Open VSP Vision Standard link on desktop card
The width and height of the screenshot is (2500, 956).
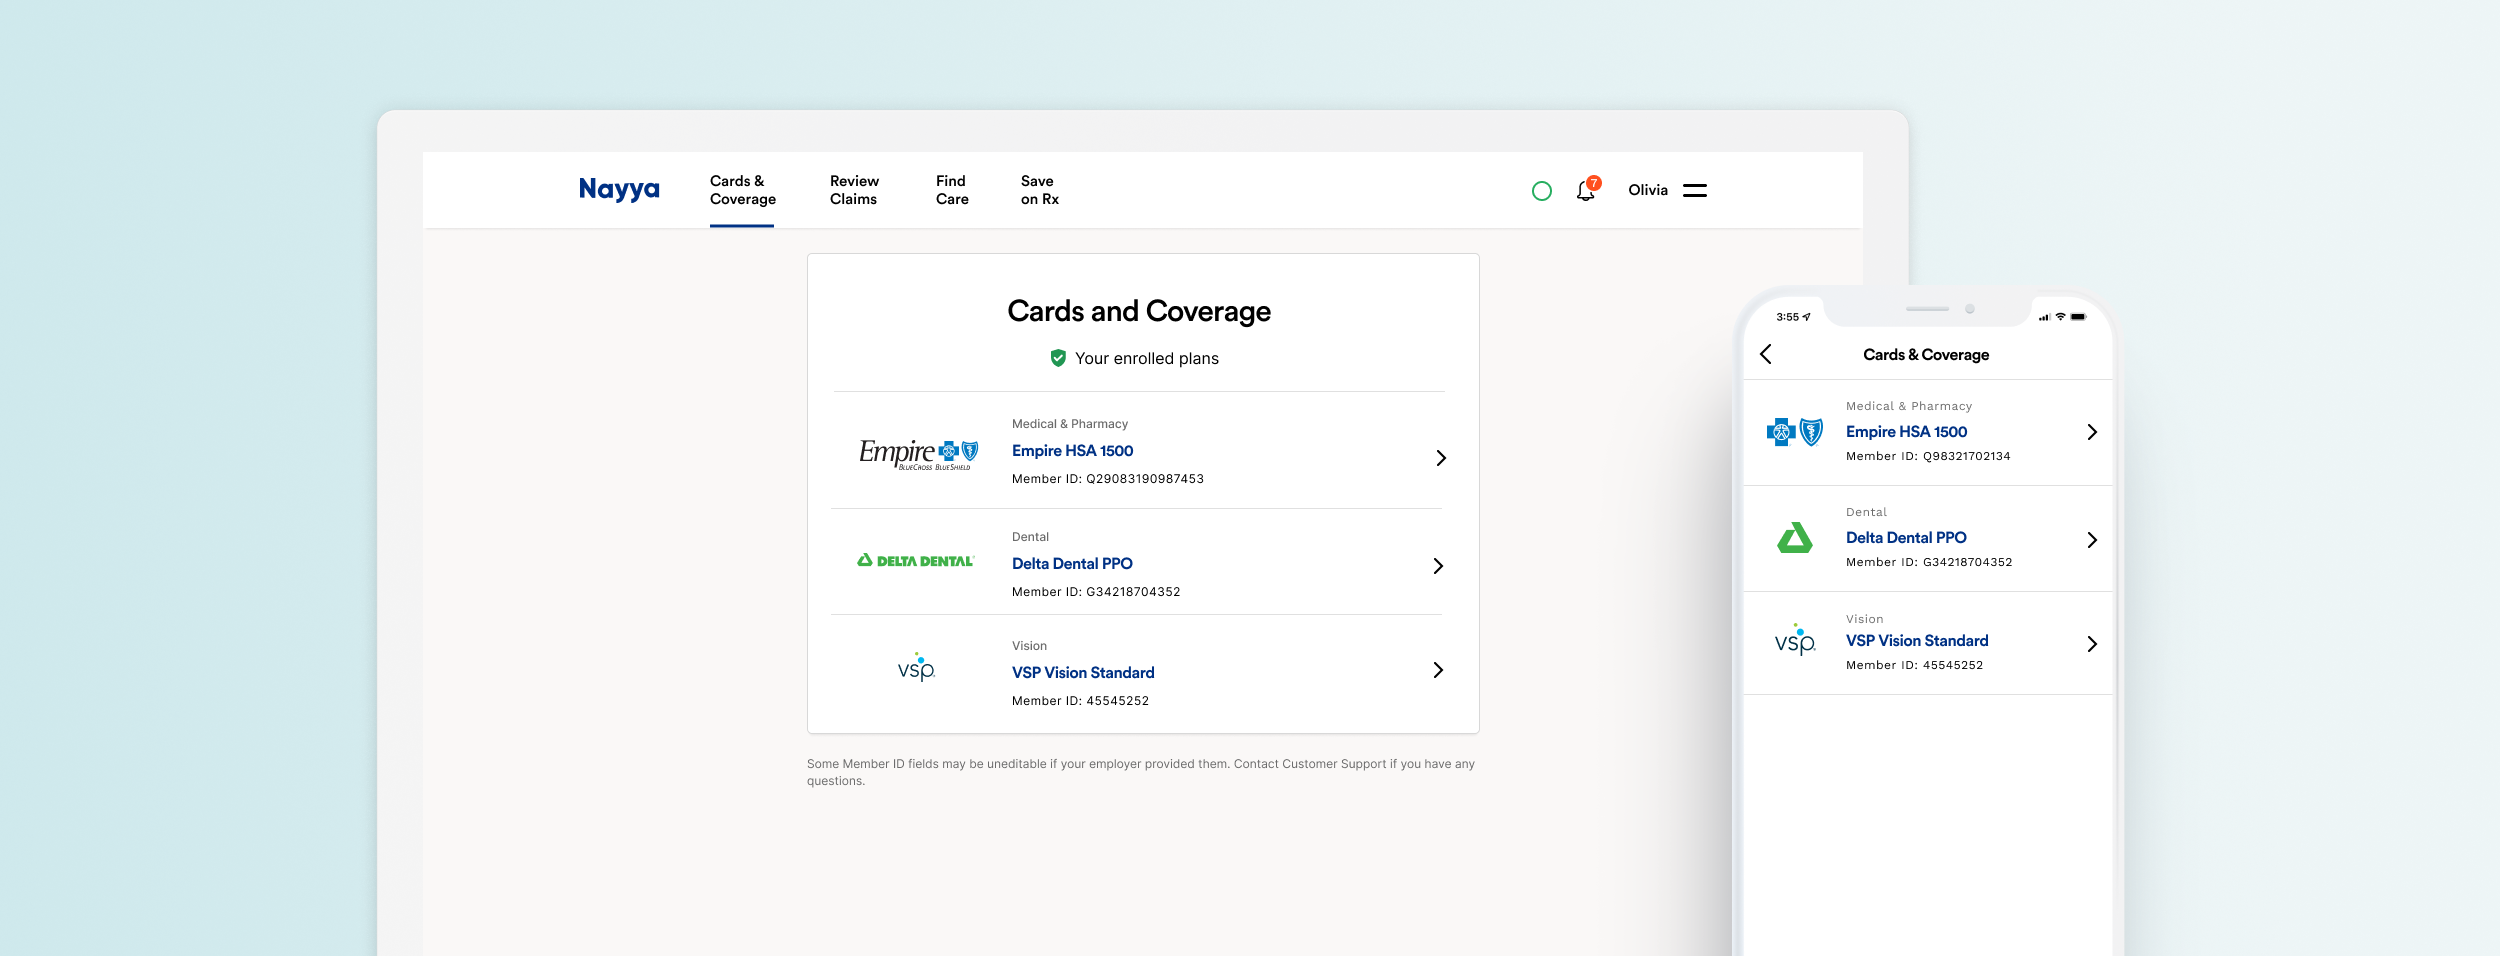[1083, 673]
